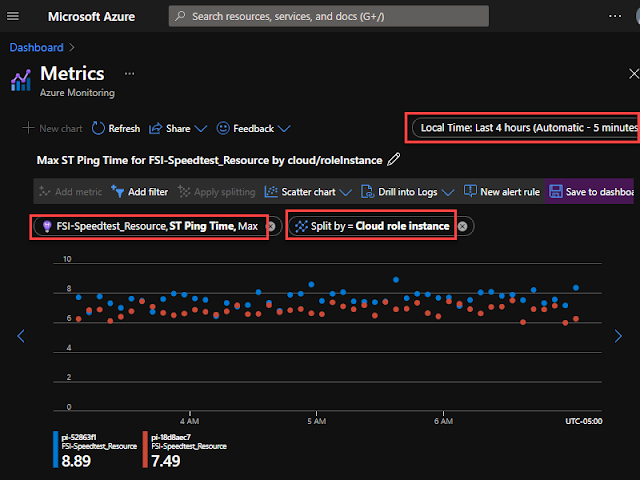Expand the Scatter chart dropdown chevron
This screenshot has width=640, height=480.
(345, 192)
